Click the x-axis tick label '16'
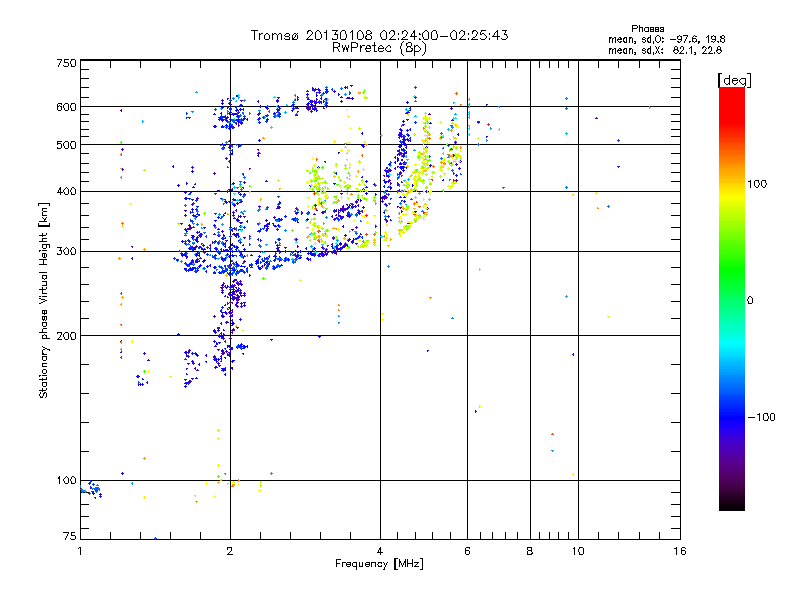Screen dimensions: 800x600 (680, 551)
